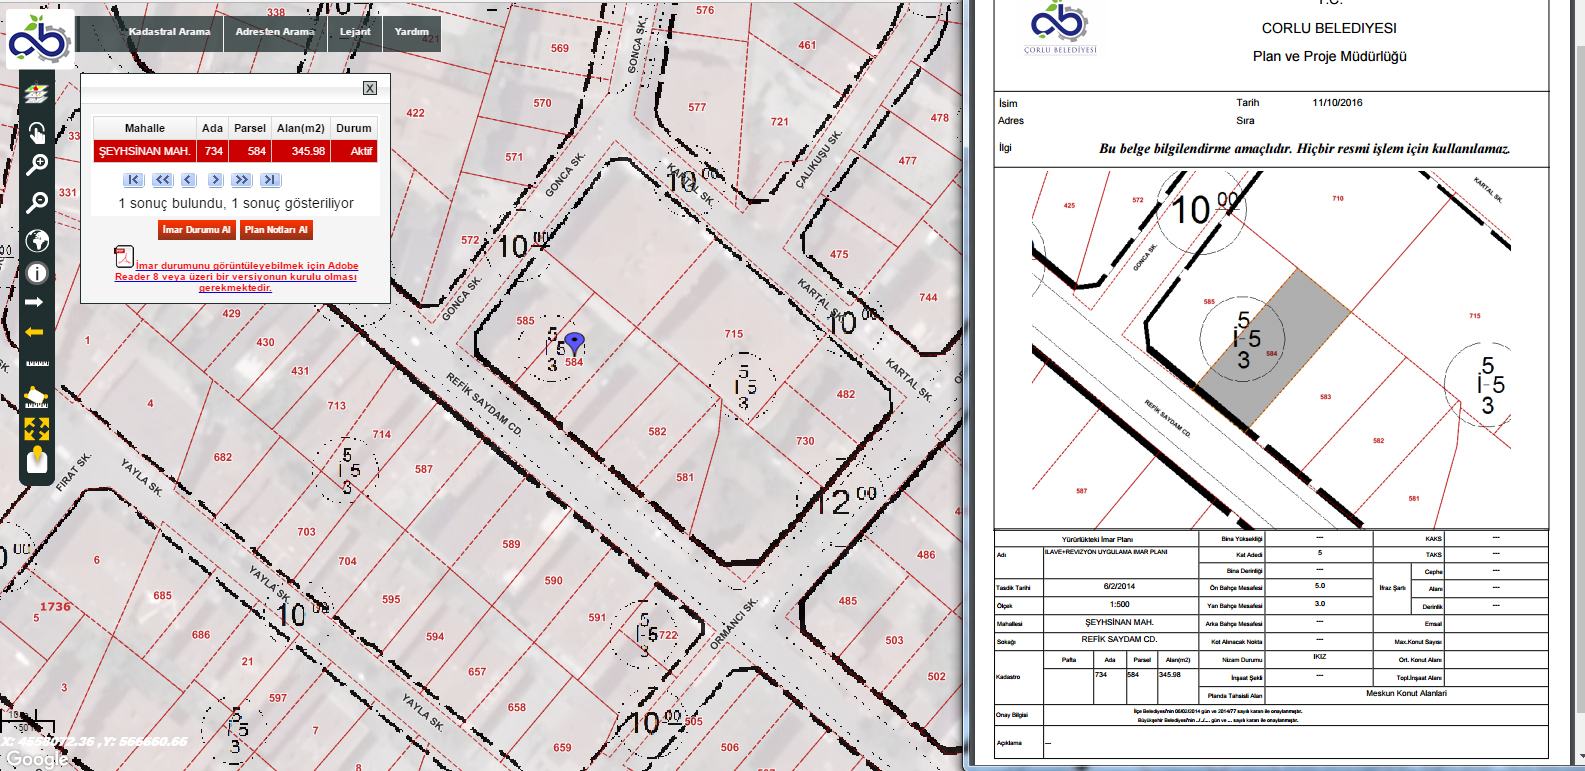Select the pan hand tool
The width and height of the screenshot is (1585, 771).
click(36, 133)
